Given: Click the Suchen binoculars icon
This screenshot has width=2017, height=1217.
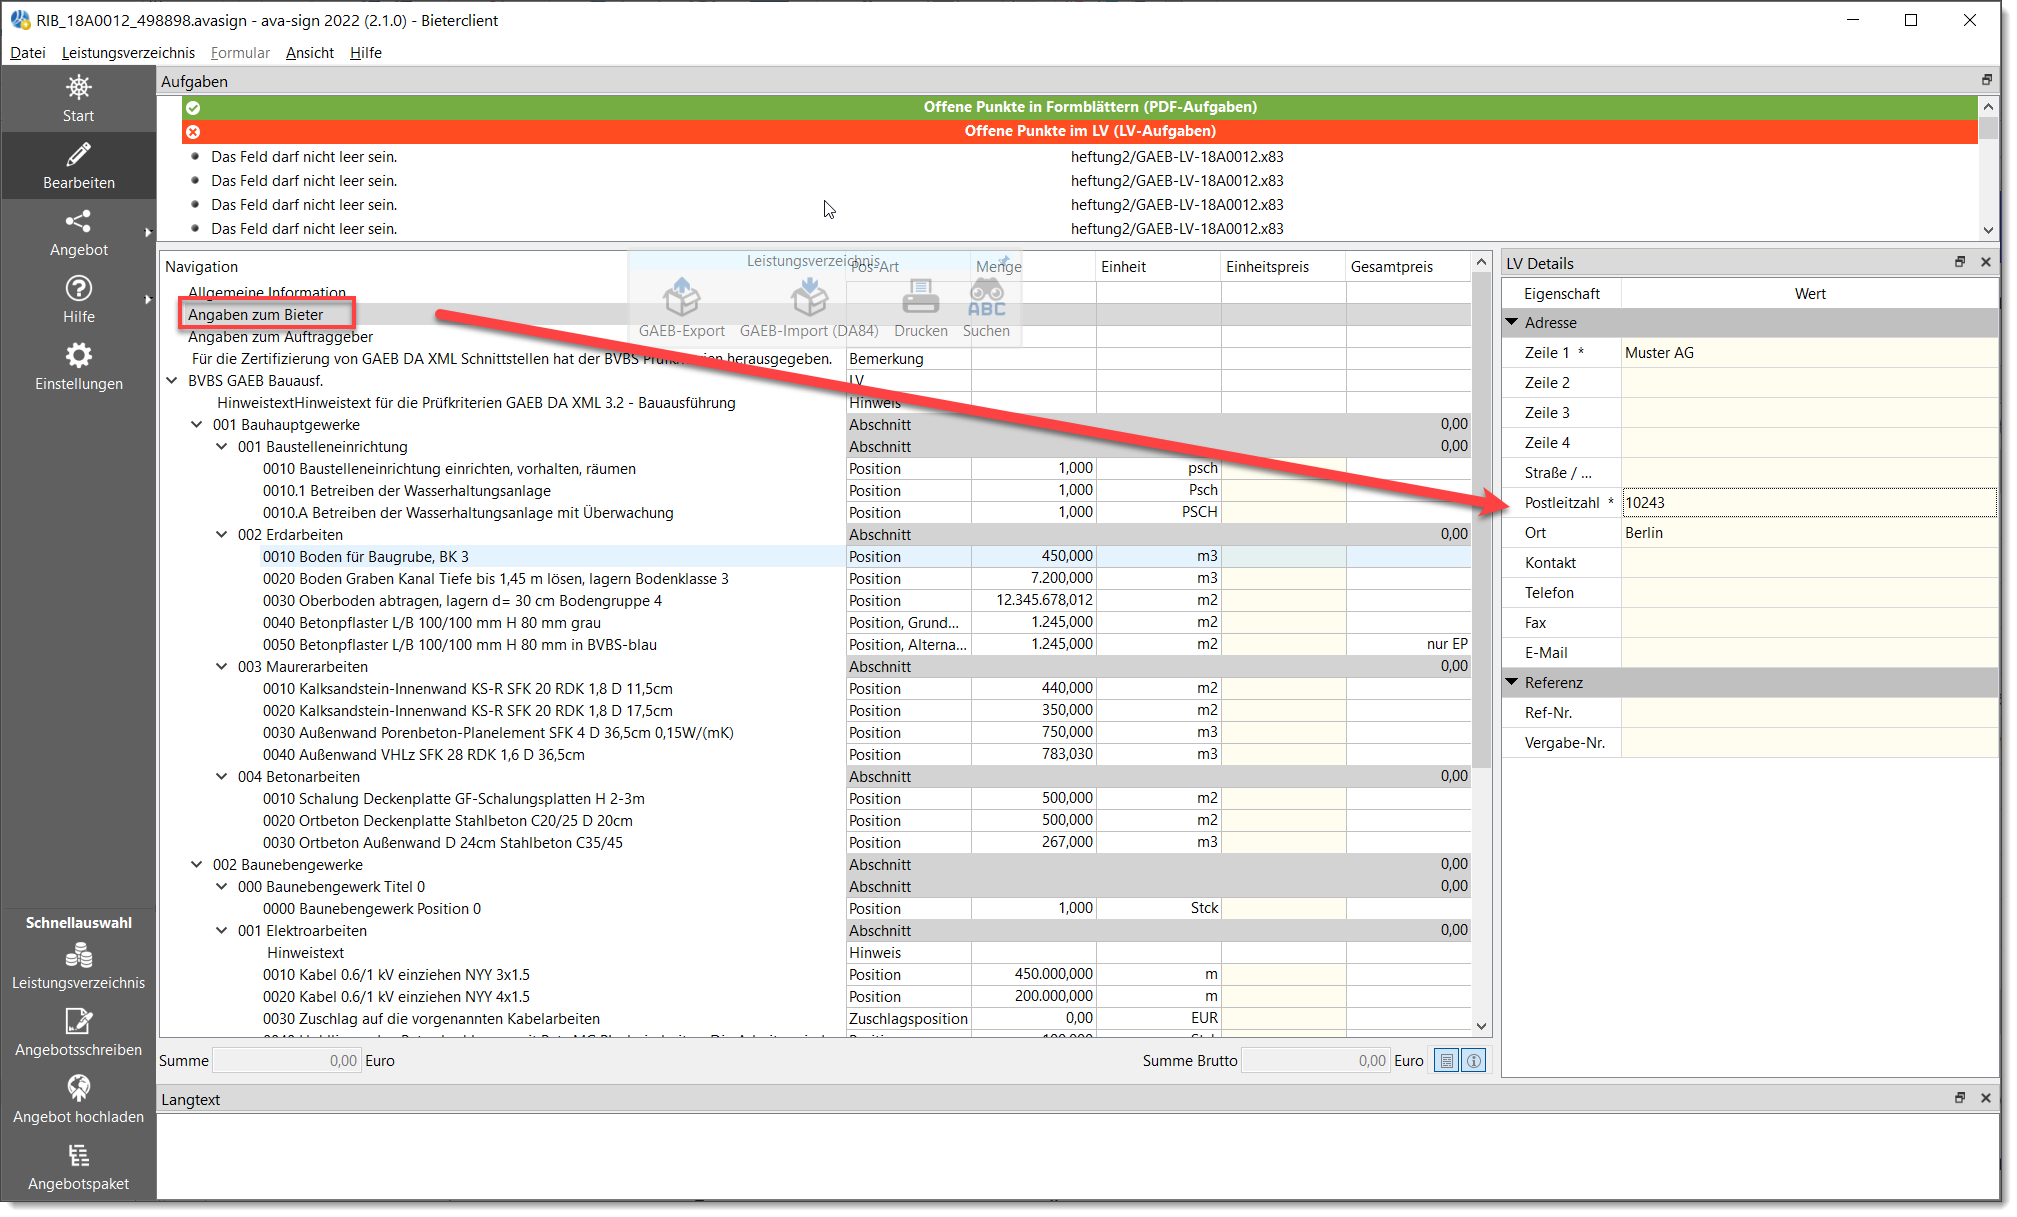Looking at the screenshot, I should 986,297.
